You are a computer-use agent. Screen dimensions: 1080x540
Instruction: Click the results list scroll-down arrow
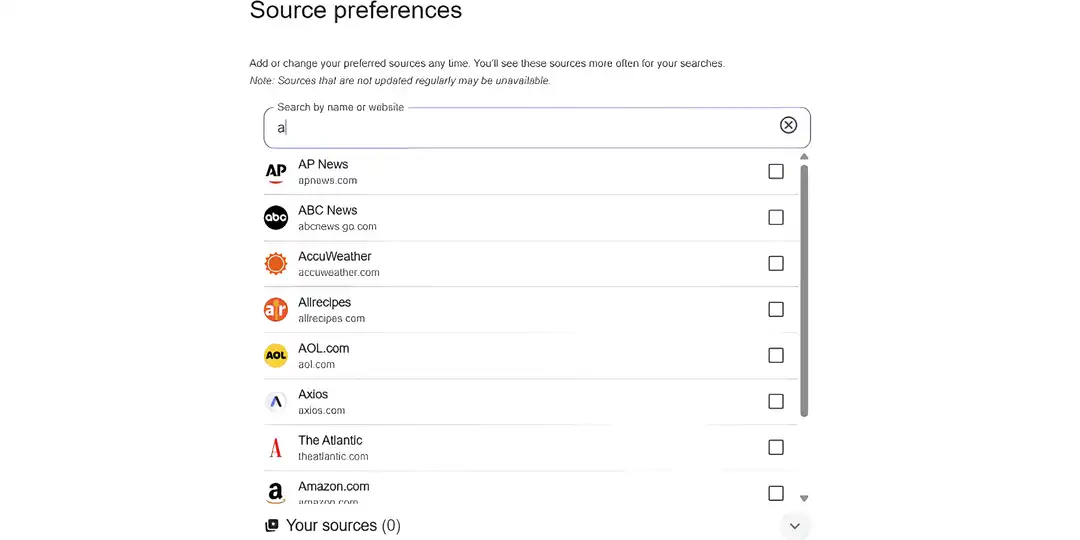[x=804, y=498]
